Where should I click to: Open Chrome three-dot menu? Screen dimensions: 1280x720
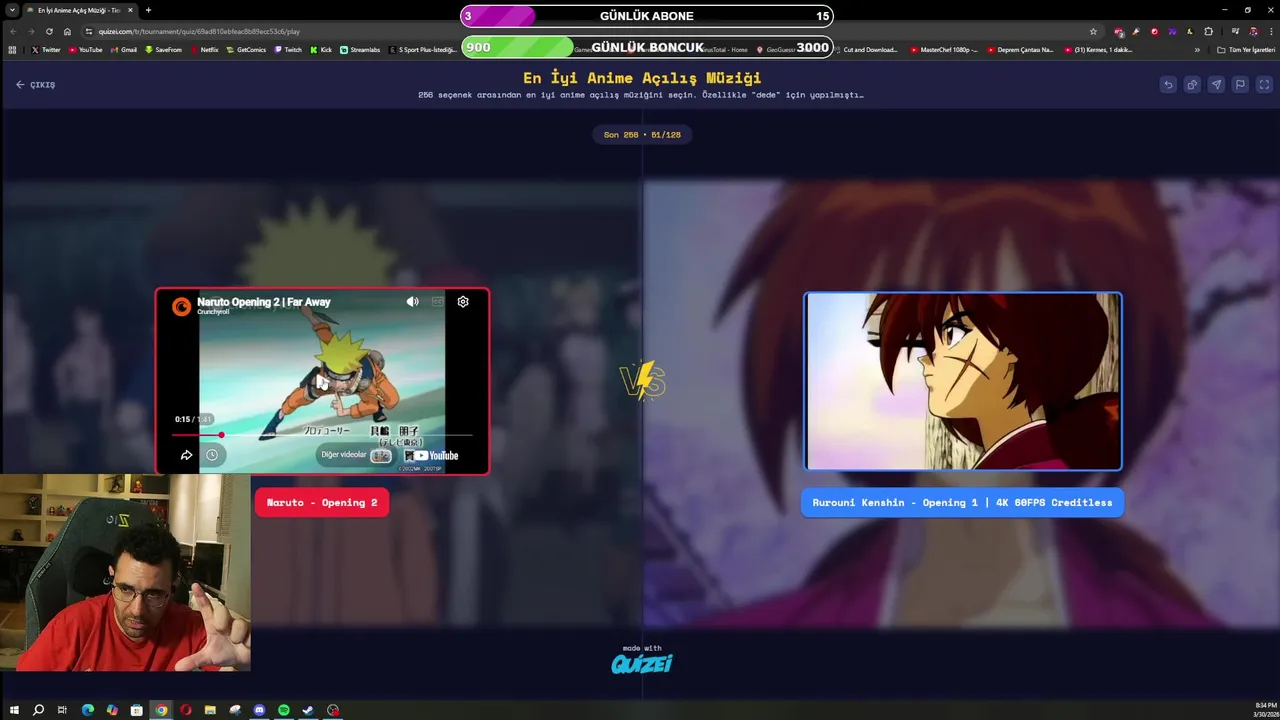click(x=1269, y=31)
